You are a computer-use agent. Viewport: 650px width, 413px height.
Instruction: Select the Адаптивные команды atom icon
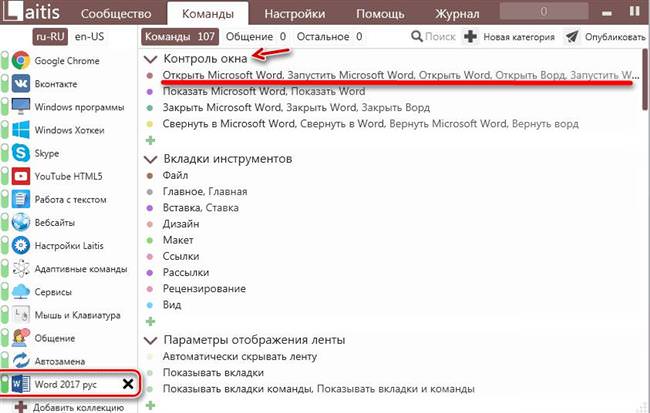point(21,269)
